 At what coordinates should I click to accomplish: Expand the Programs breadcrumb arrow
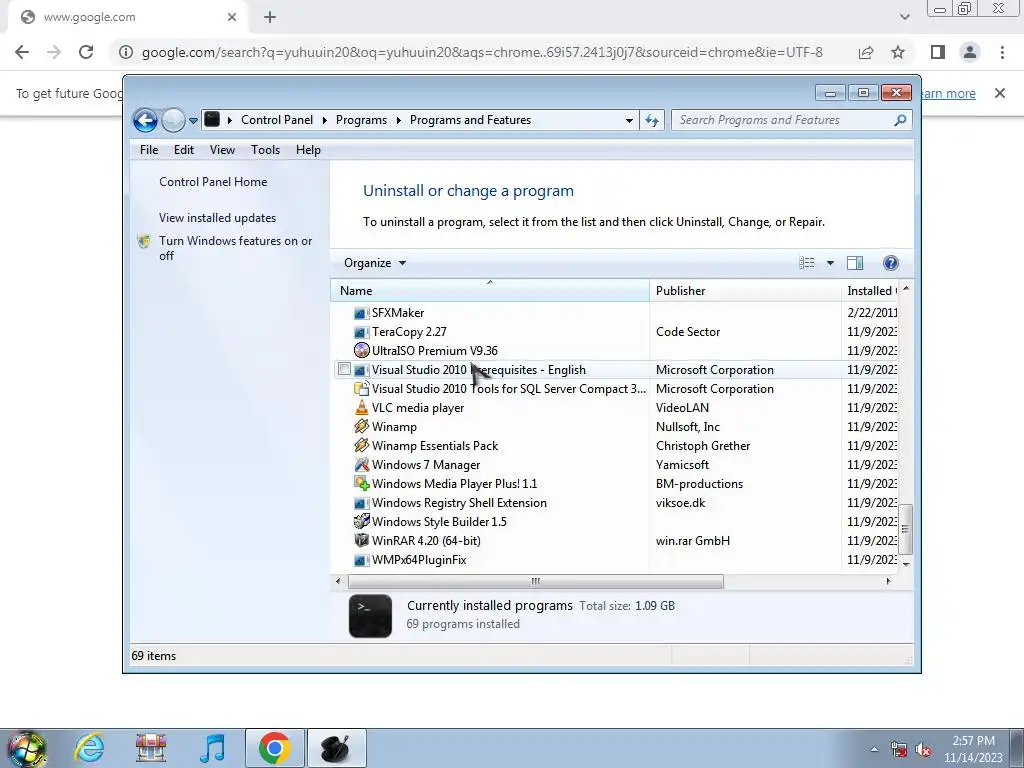point(398,120)
